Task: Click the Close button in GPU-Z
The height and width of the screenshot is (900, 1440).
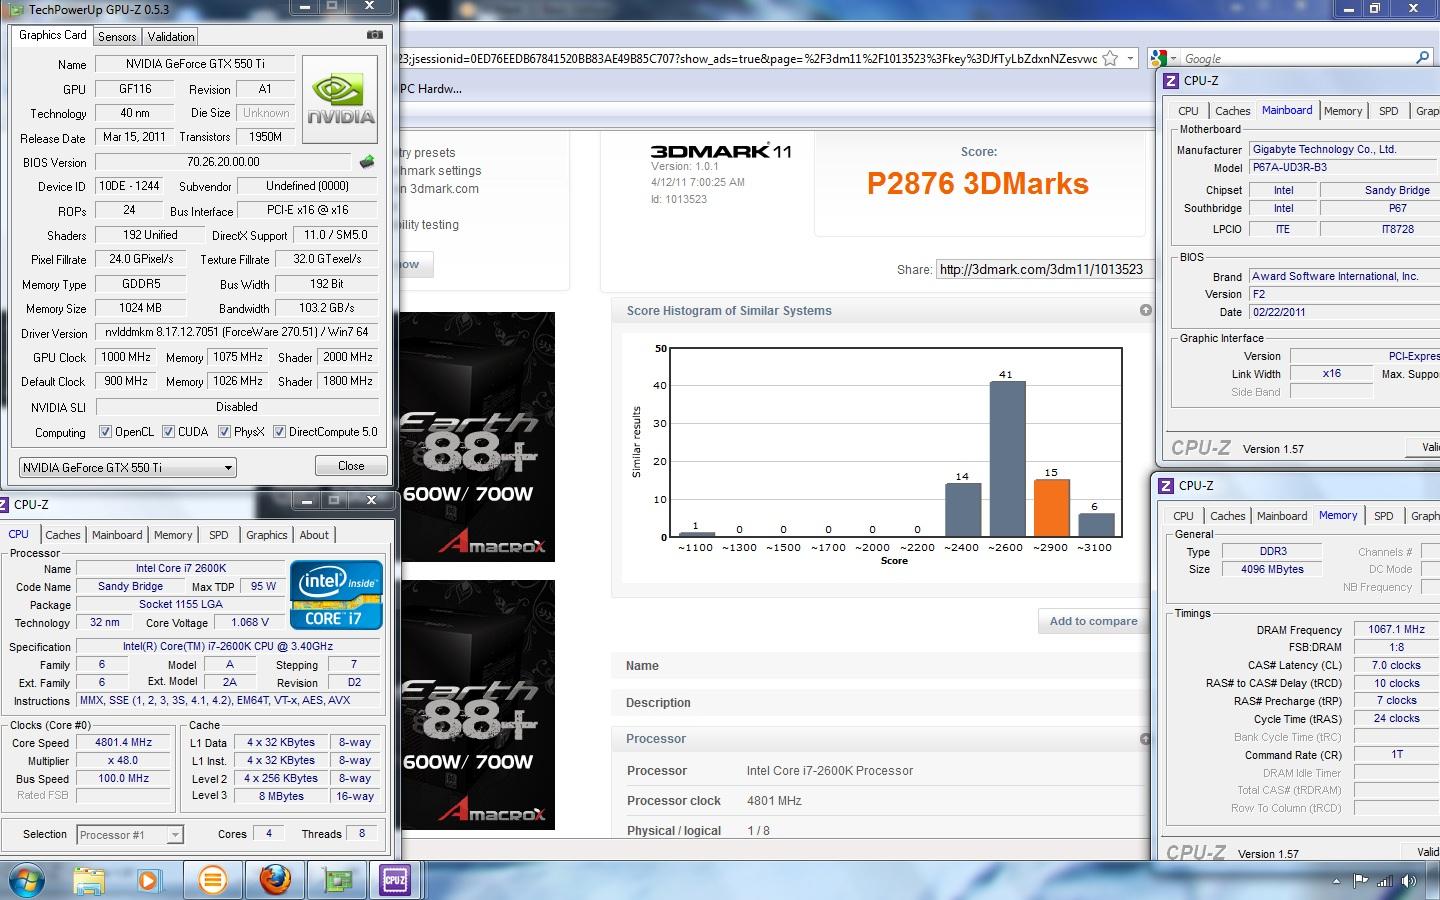Action: [351, 466]
